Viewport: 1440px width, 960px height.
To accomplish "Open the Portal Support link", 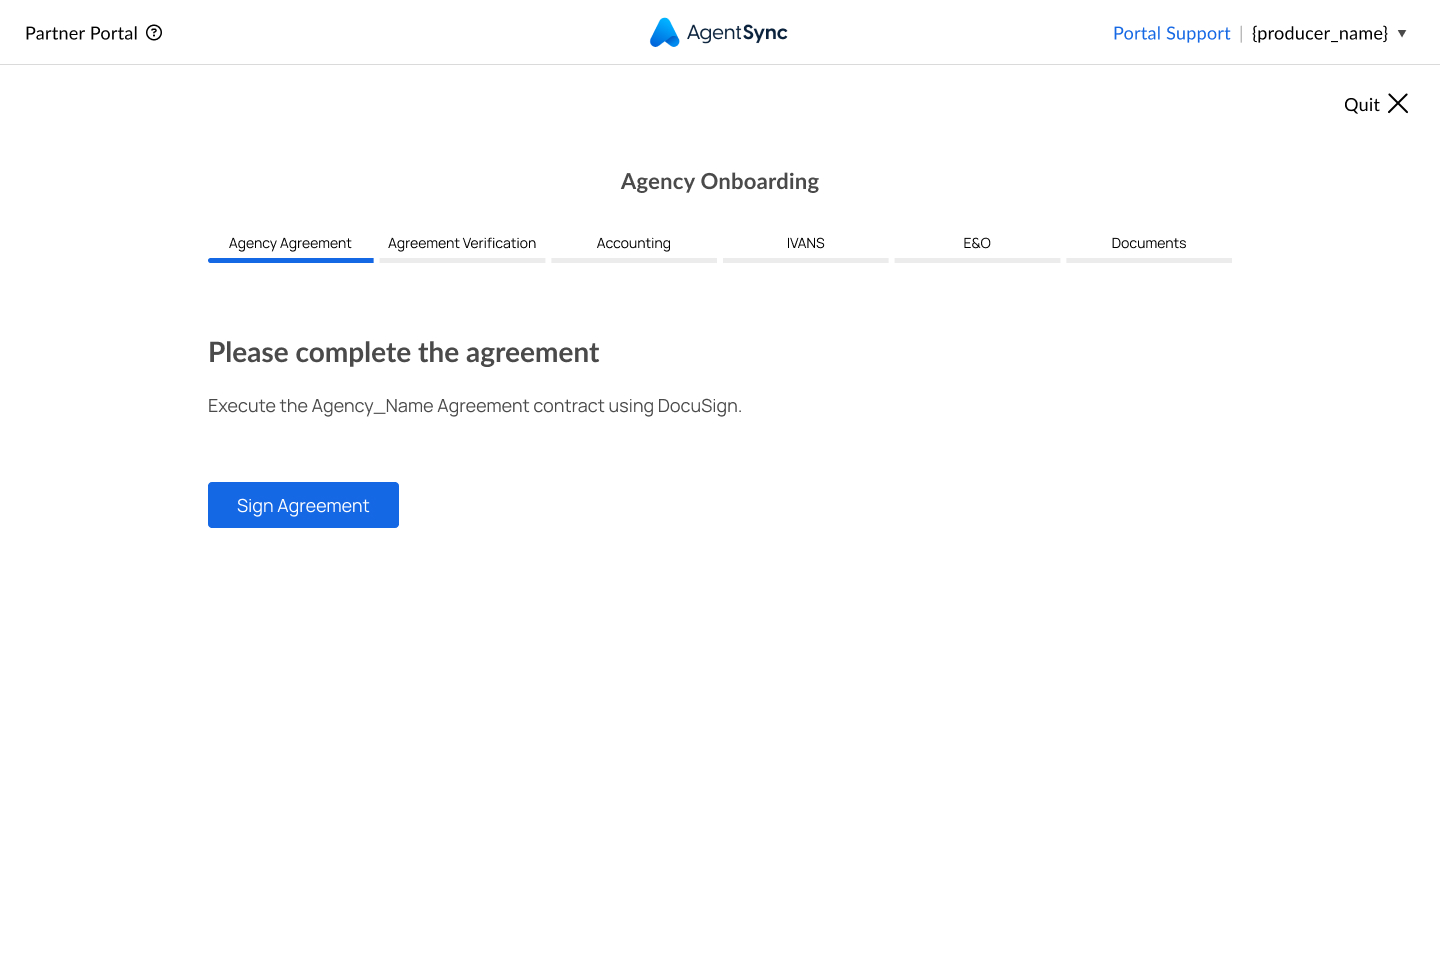I will (x=1171, y=34).
